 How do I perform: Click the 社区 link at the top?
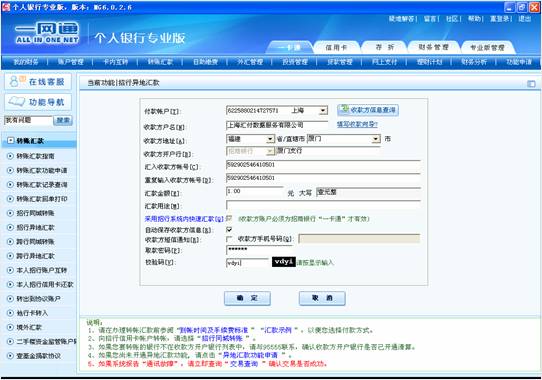click(452, 19)
